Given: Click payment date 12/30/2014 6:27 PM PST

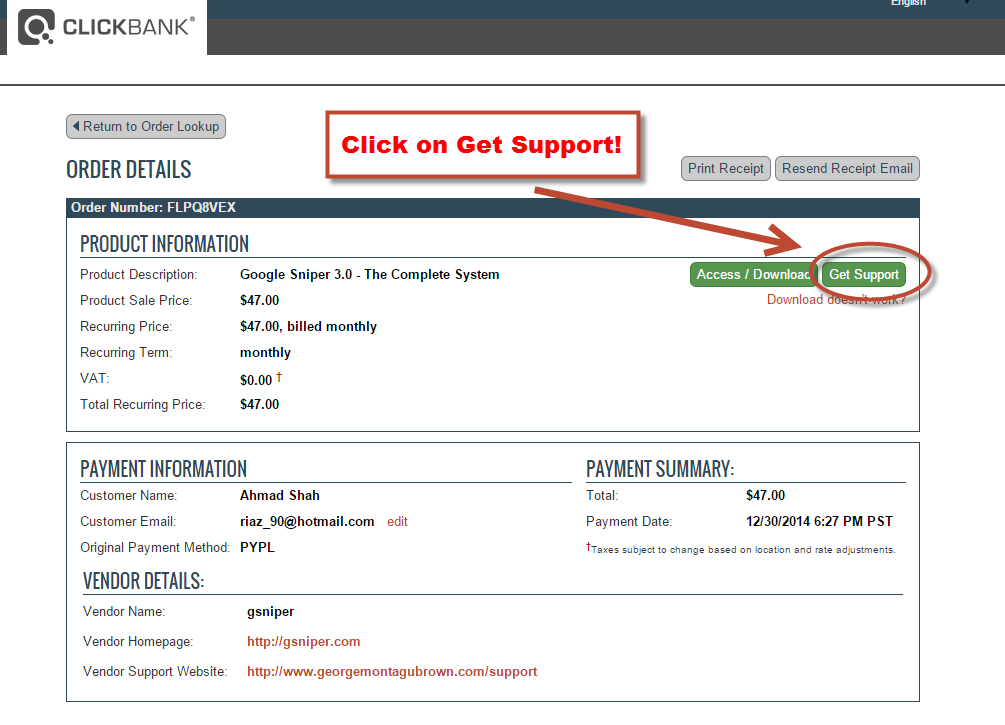Looking at the screenshot, I should coord(819,522).
